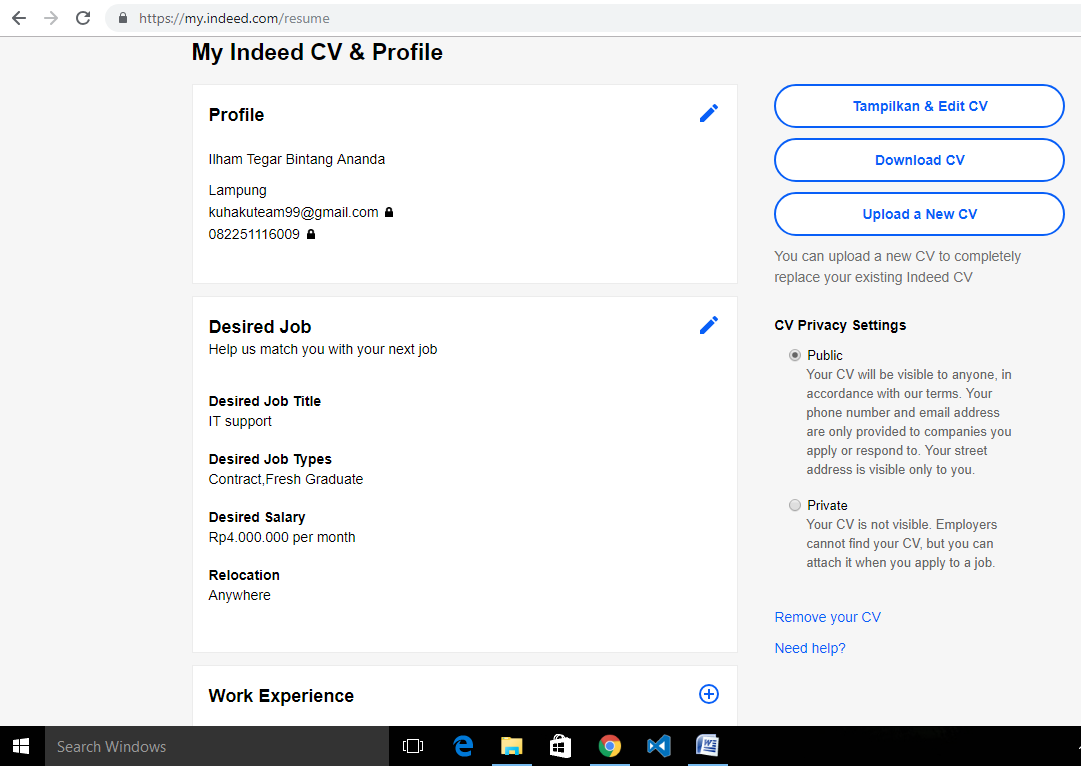The image size is (1081, 766).
Task: Edit the Profile section with pencil icon
Action: [709, 113]
